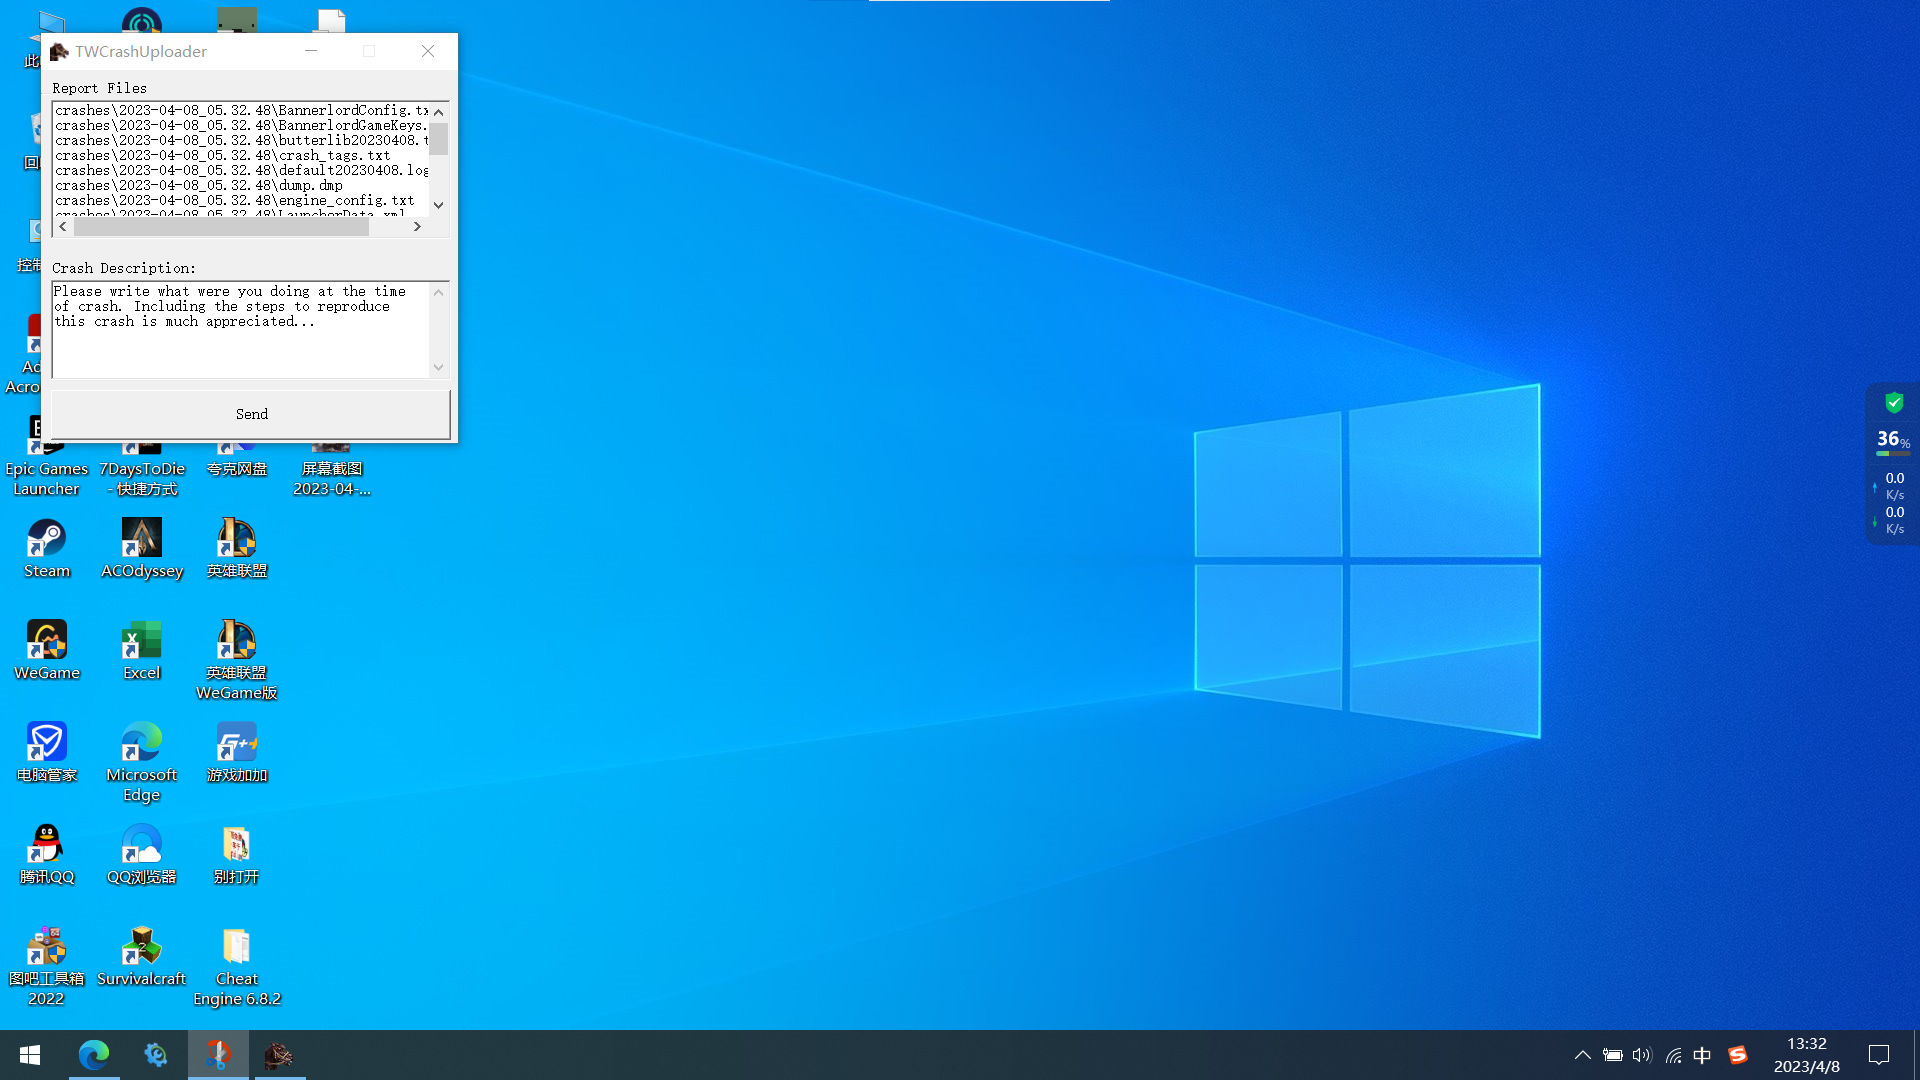
Task: Click crash description scroll down arrow
Action: (x=438, y=367)
